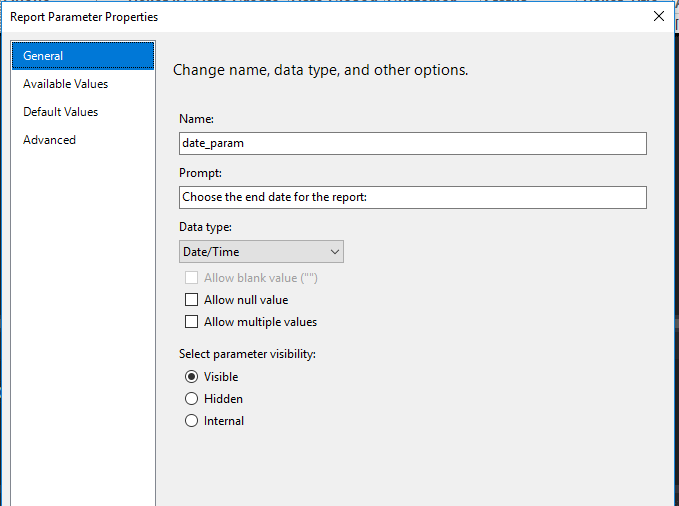Click the "Change name, data type" heading
The width and height of the screenshot is (679, 506).
pos(320,71)
